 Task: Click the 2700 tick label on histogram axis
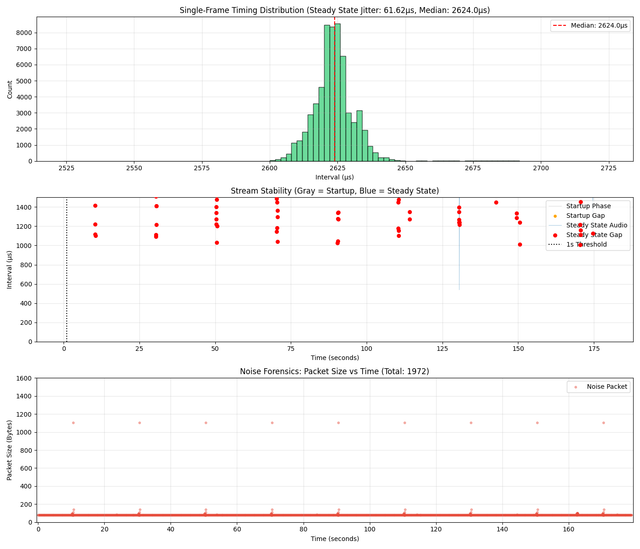click(541, 169)
